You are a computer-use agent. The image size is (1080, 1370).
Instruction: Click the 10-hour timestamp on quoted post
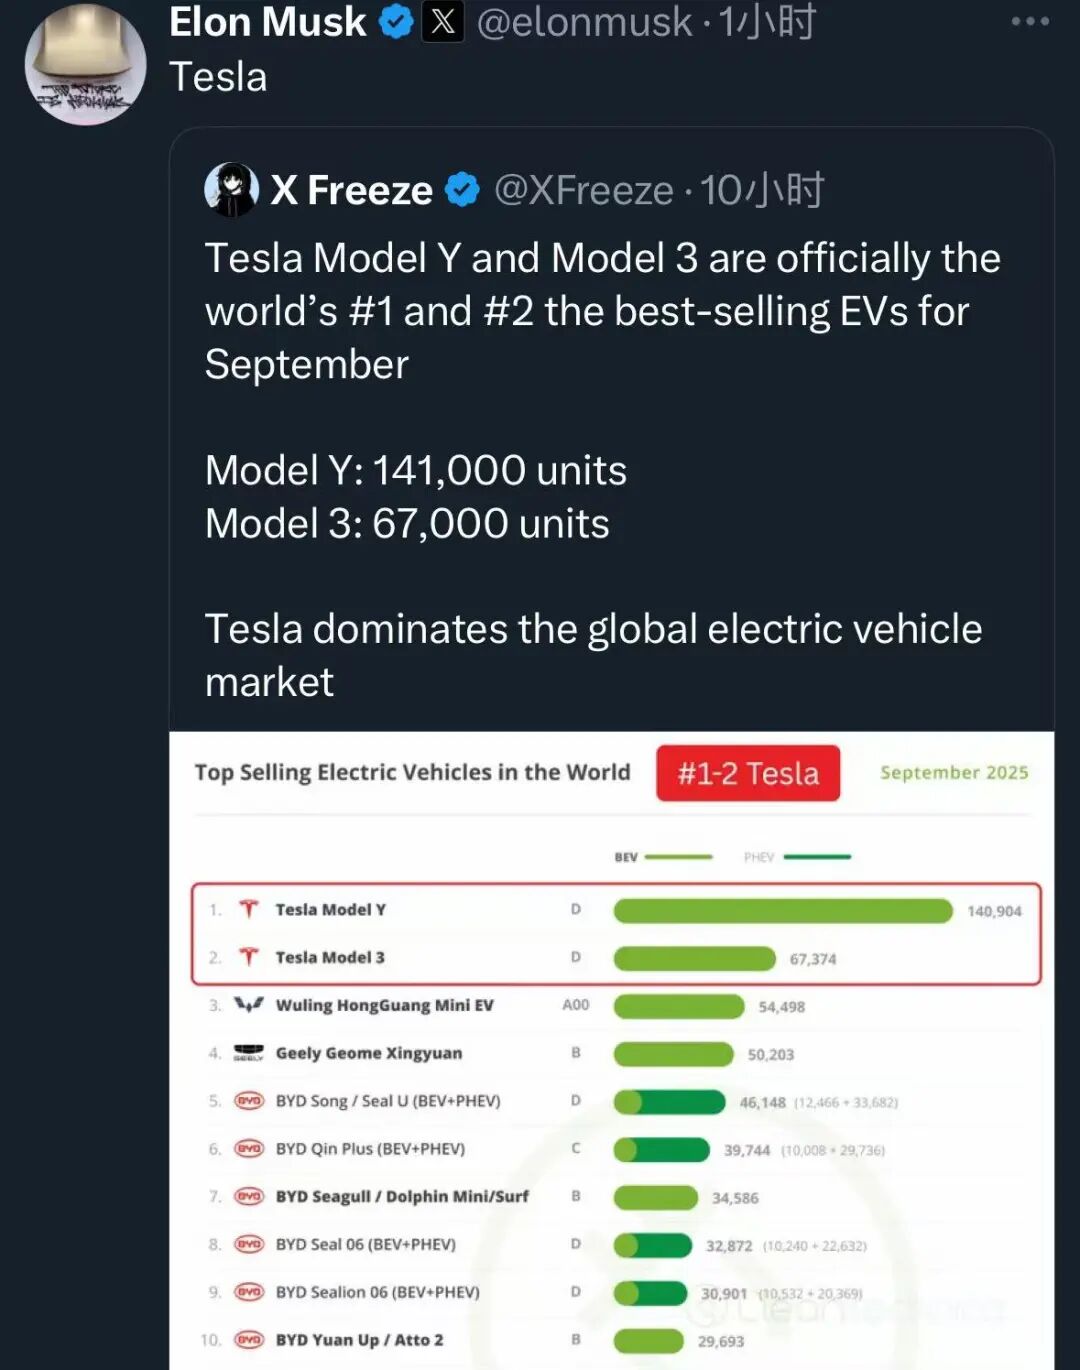pos(762,189)
